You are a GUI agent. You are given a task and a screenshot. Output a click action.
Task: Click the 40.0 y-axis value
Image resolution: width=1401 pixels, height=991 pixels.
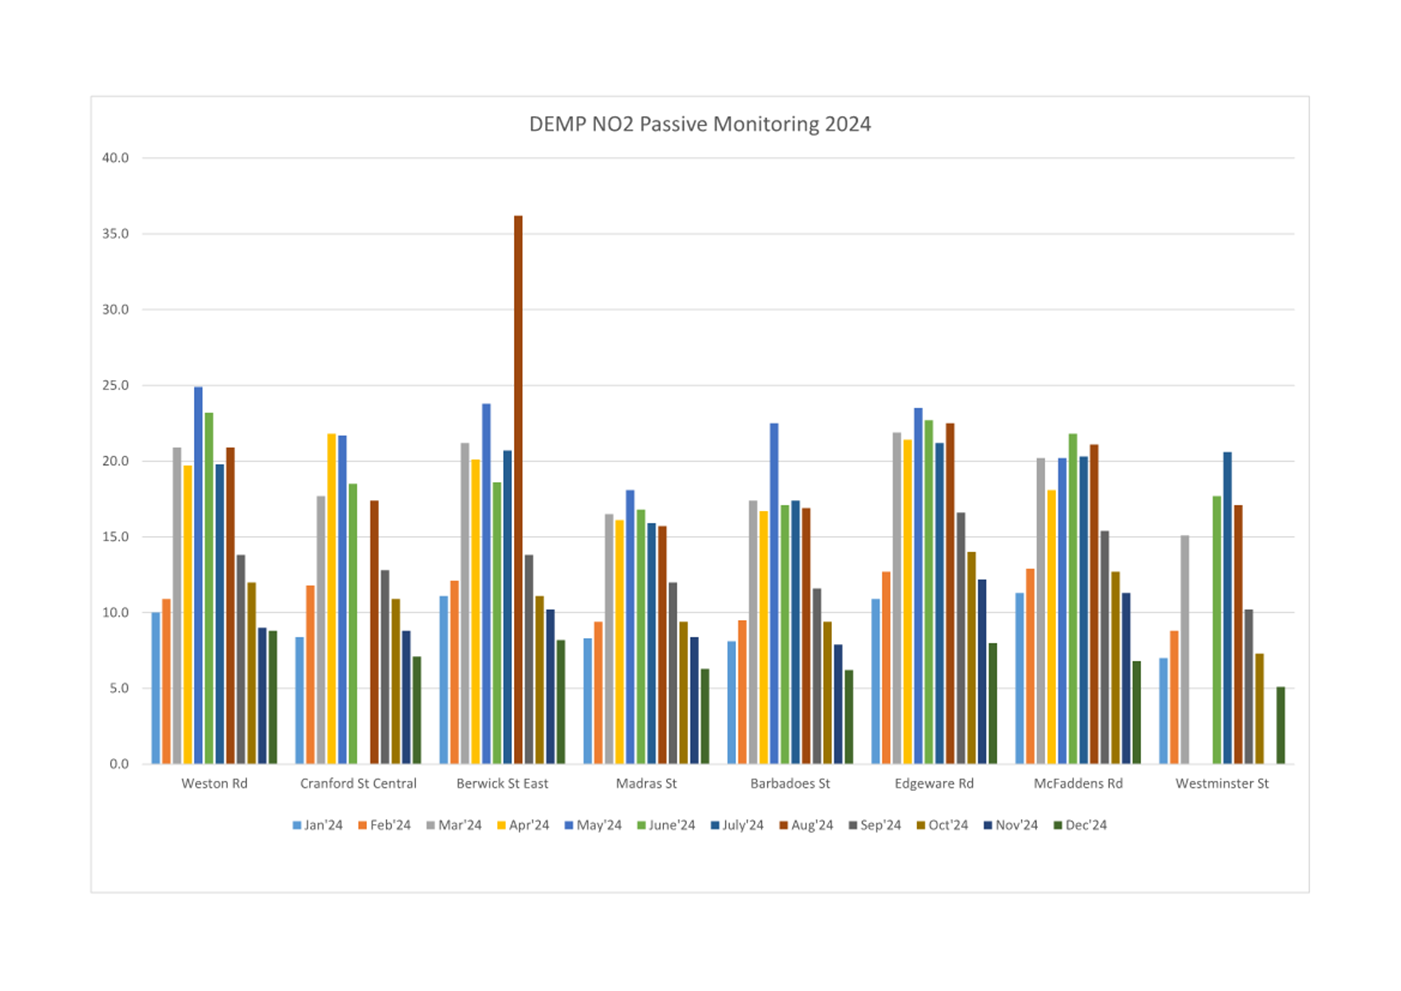point(115,157)
